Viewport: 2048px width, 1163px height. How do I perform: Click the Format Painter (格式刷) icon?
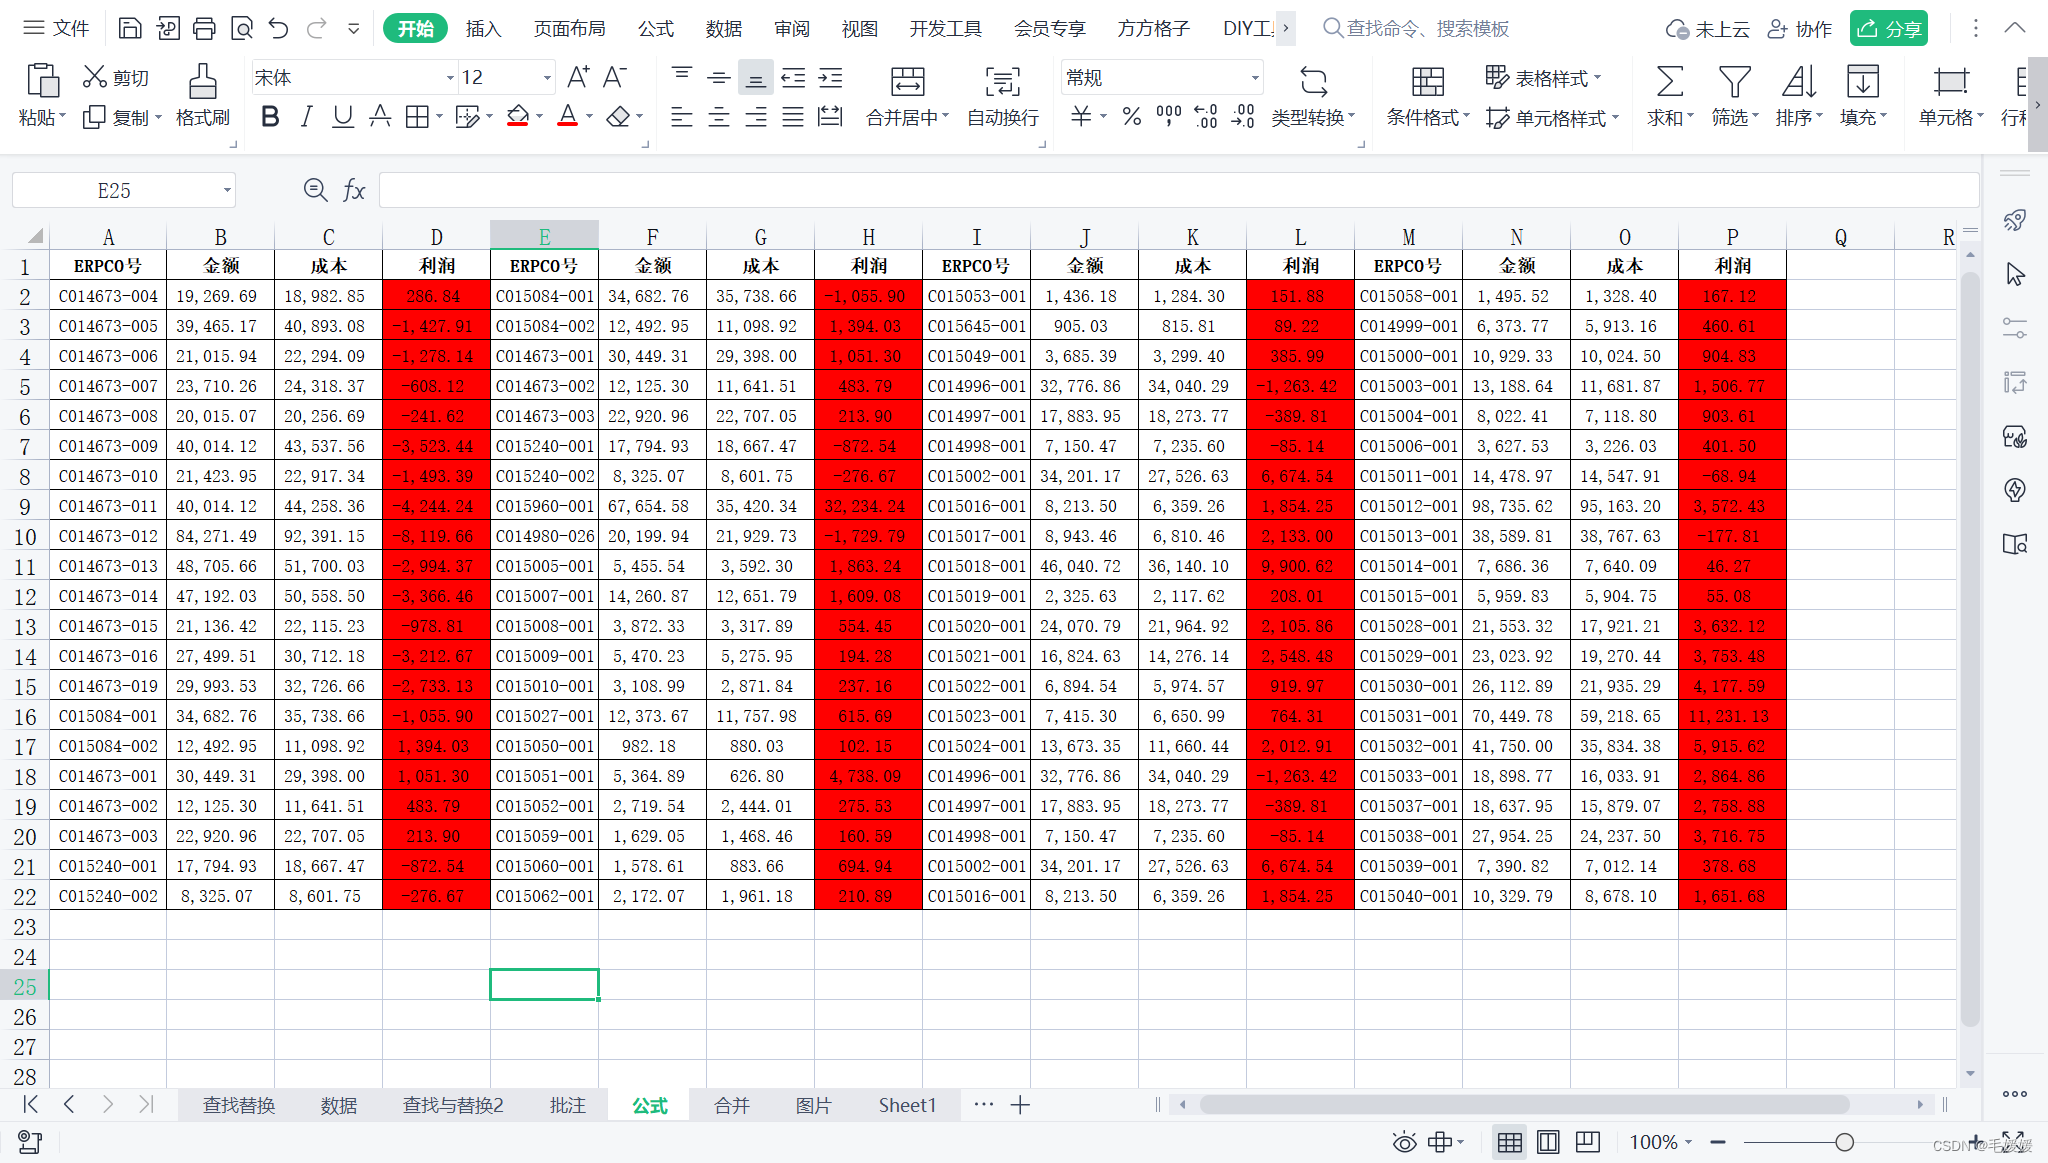click(202, 82)
